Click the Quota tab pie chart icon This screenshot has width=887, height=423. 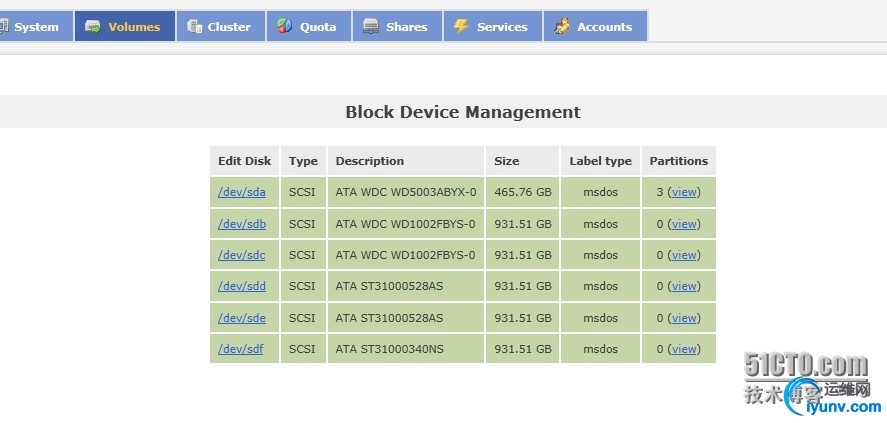[x=285, y=26]
